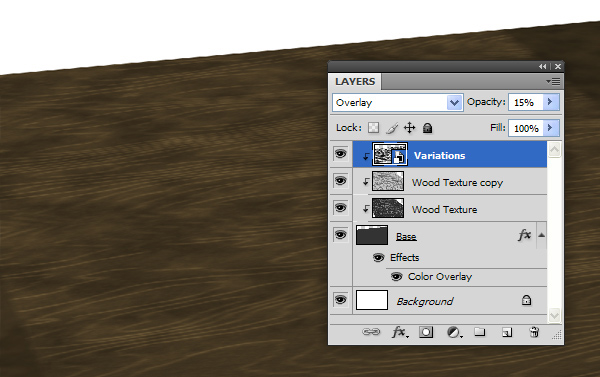This screenshot has height=377, width=600.
Task: Lock image pixels brush icon
Action: (392, 128)
